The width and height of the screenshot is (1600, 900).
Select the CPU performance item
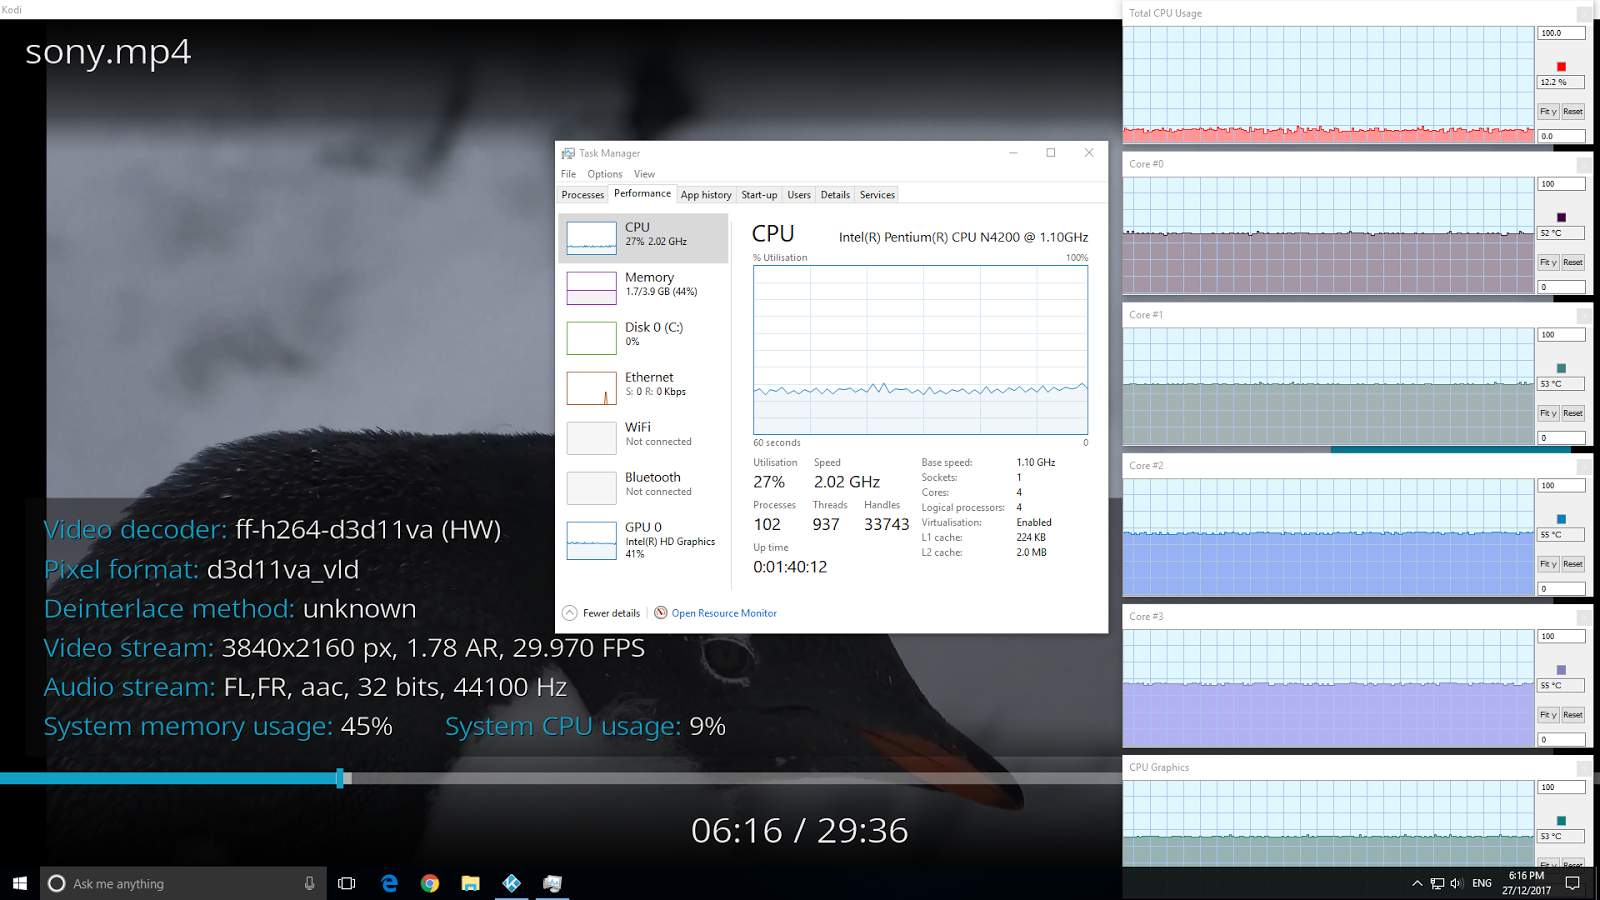coord(643,238)
